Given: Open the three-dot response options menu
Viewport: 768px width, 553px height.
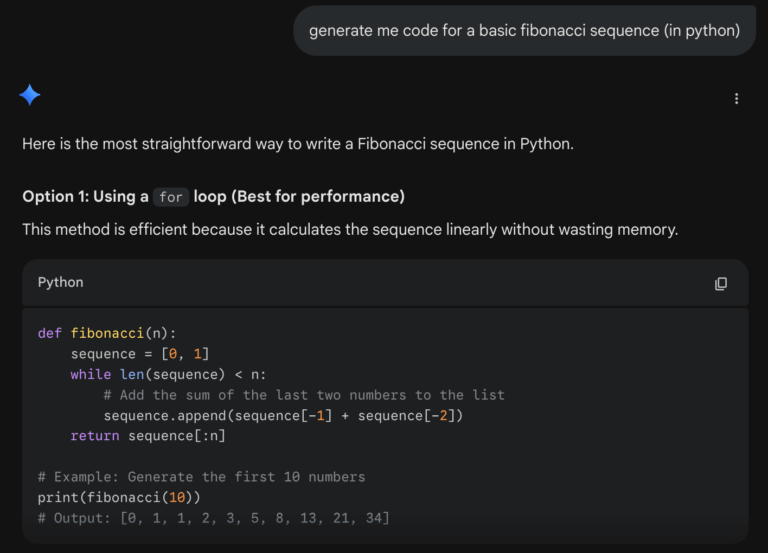Looking at the screenshot, I should click(736, 98).
